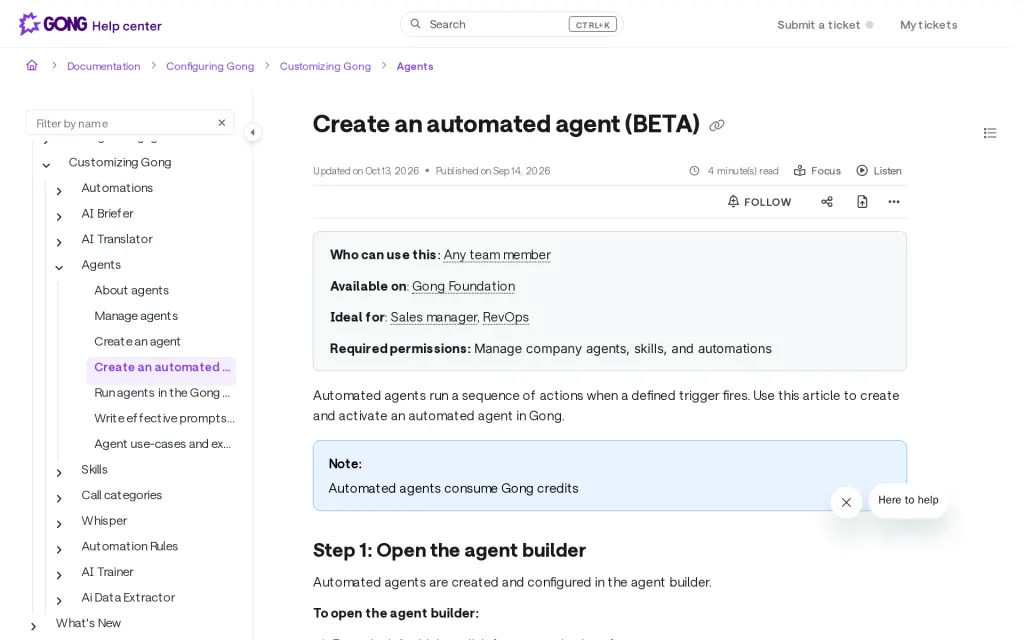
Task: Expand the AI Briefer tree node
Action: 59,217
